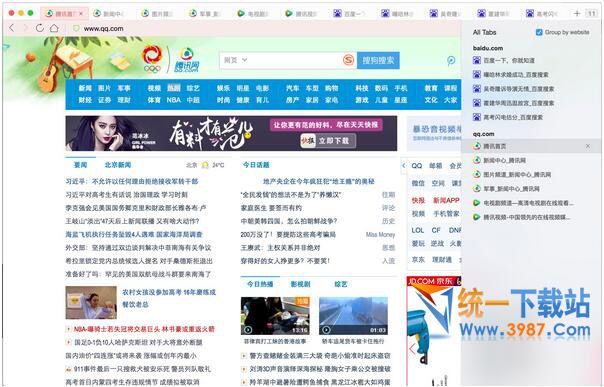
Task: Go back with the browser back arrow
Action: click(x=12, y=28)
